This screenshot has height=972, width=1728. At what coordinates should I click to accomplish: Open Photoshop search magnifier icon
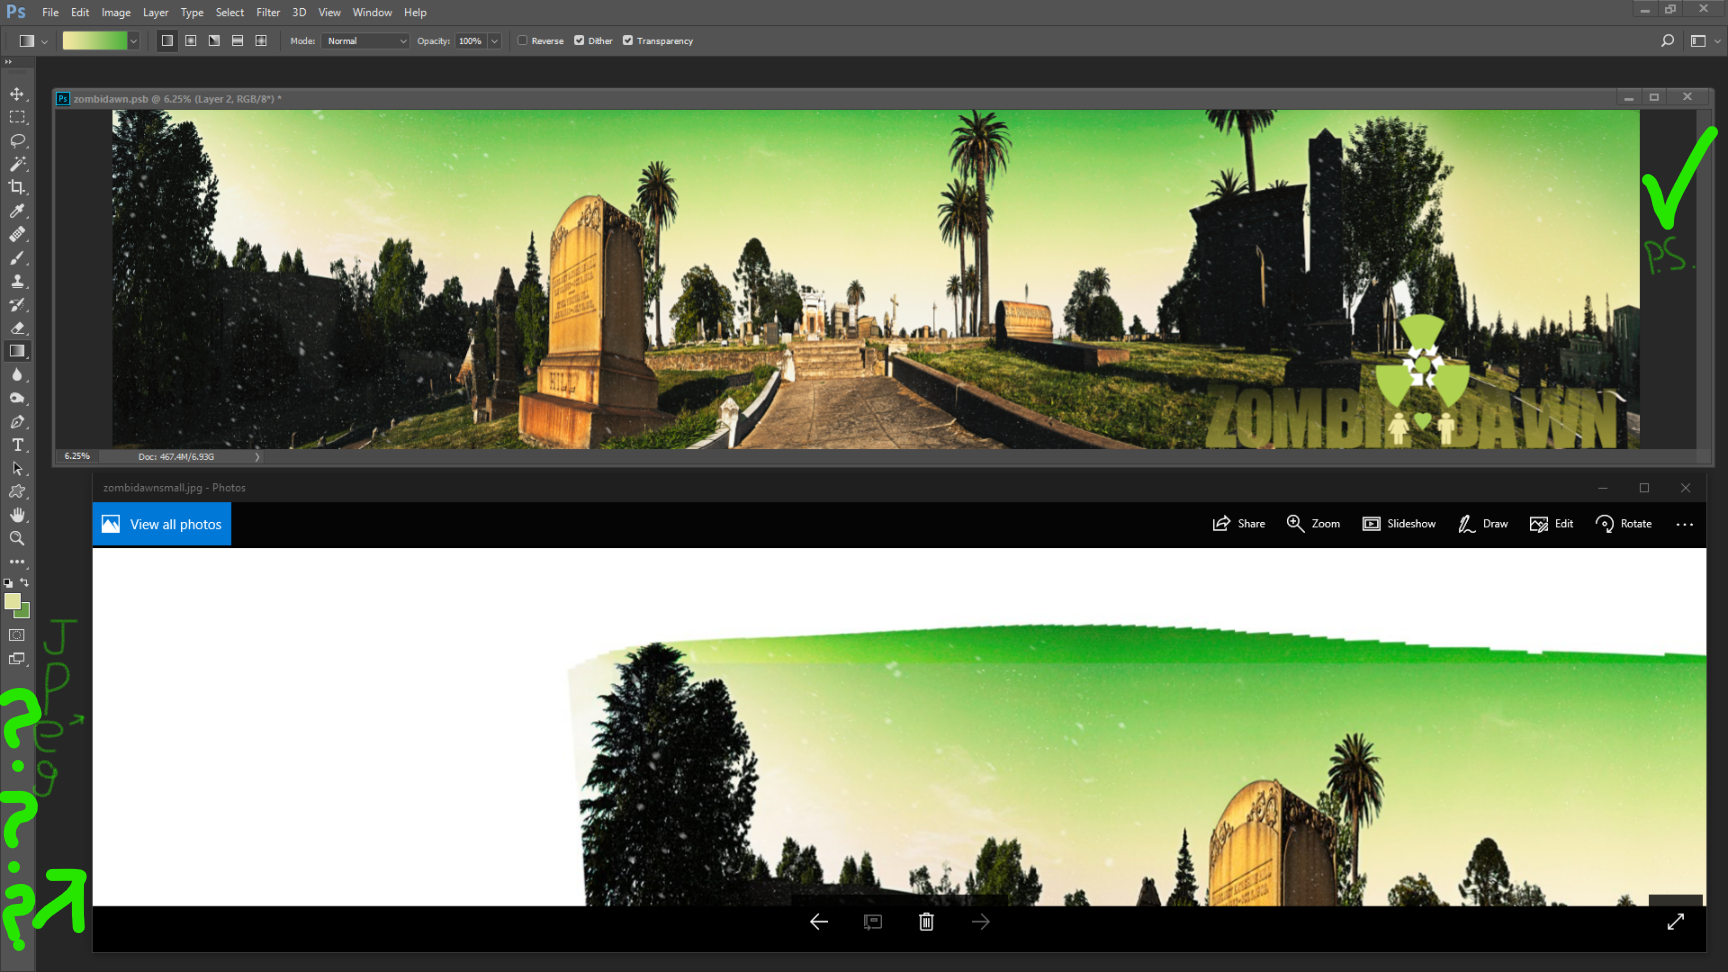coord(1667,41)
